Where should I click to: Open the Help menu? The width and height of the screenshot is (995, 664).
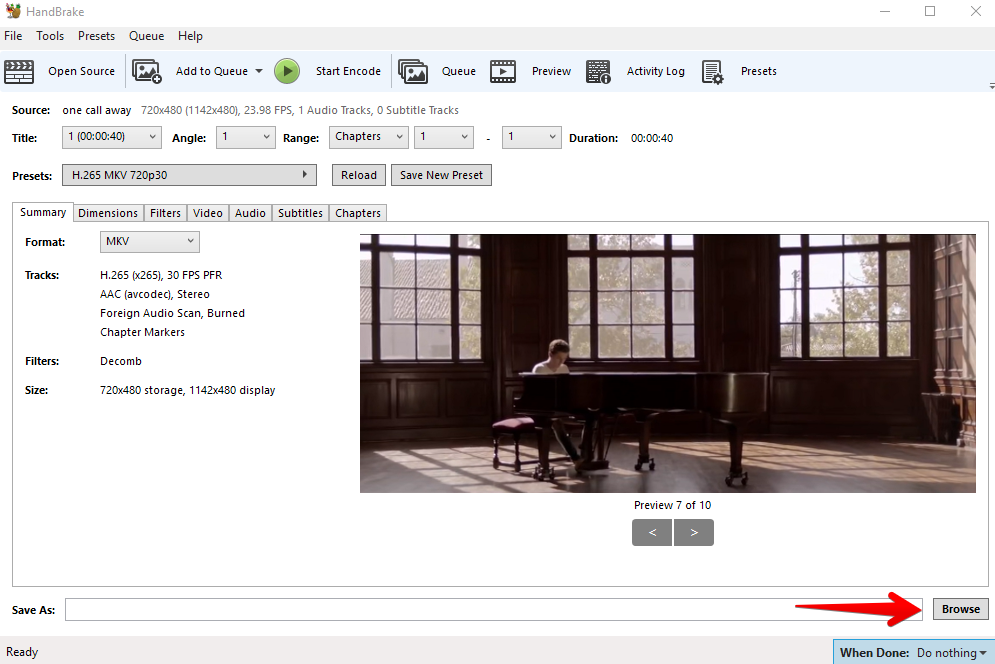(x=190, y=36)
